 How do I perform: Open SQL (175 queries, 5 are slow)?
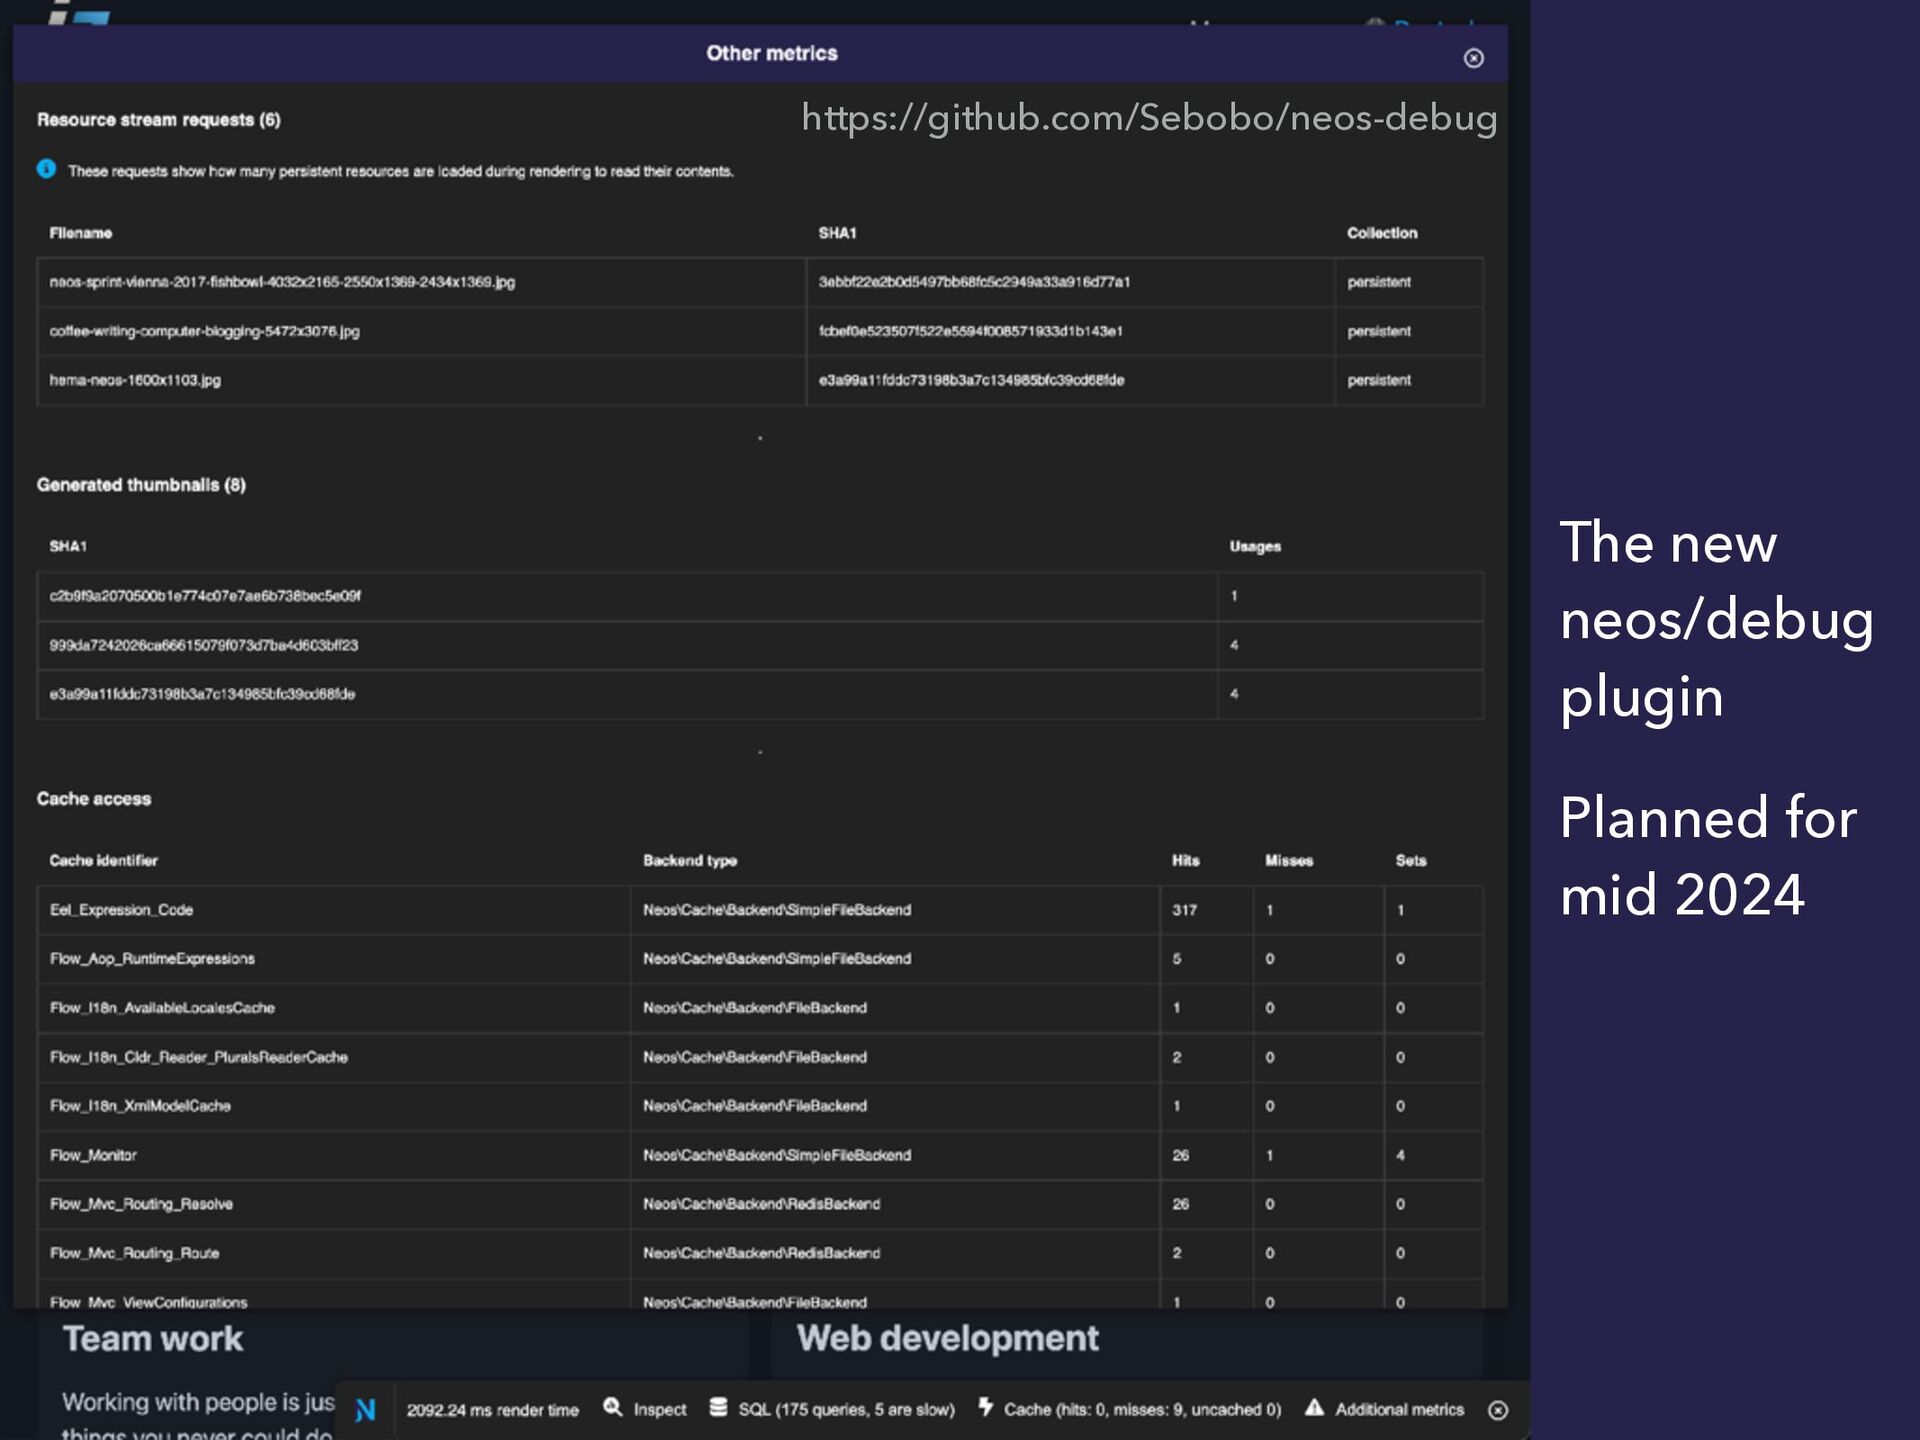(x=832, y=1409)
